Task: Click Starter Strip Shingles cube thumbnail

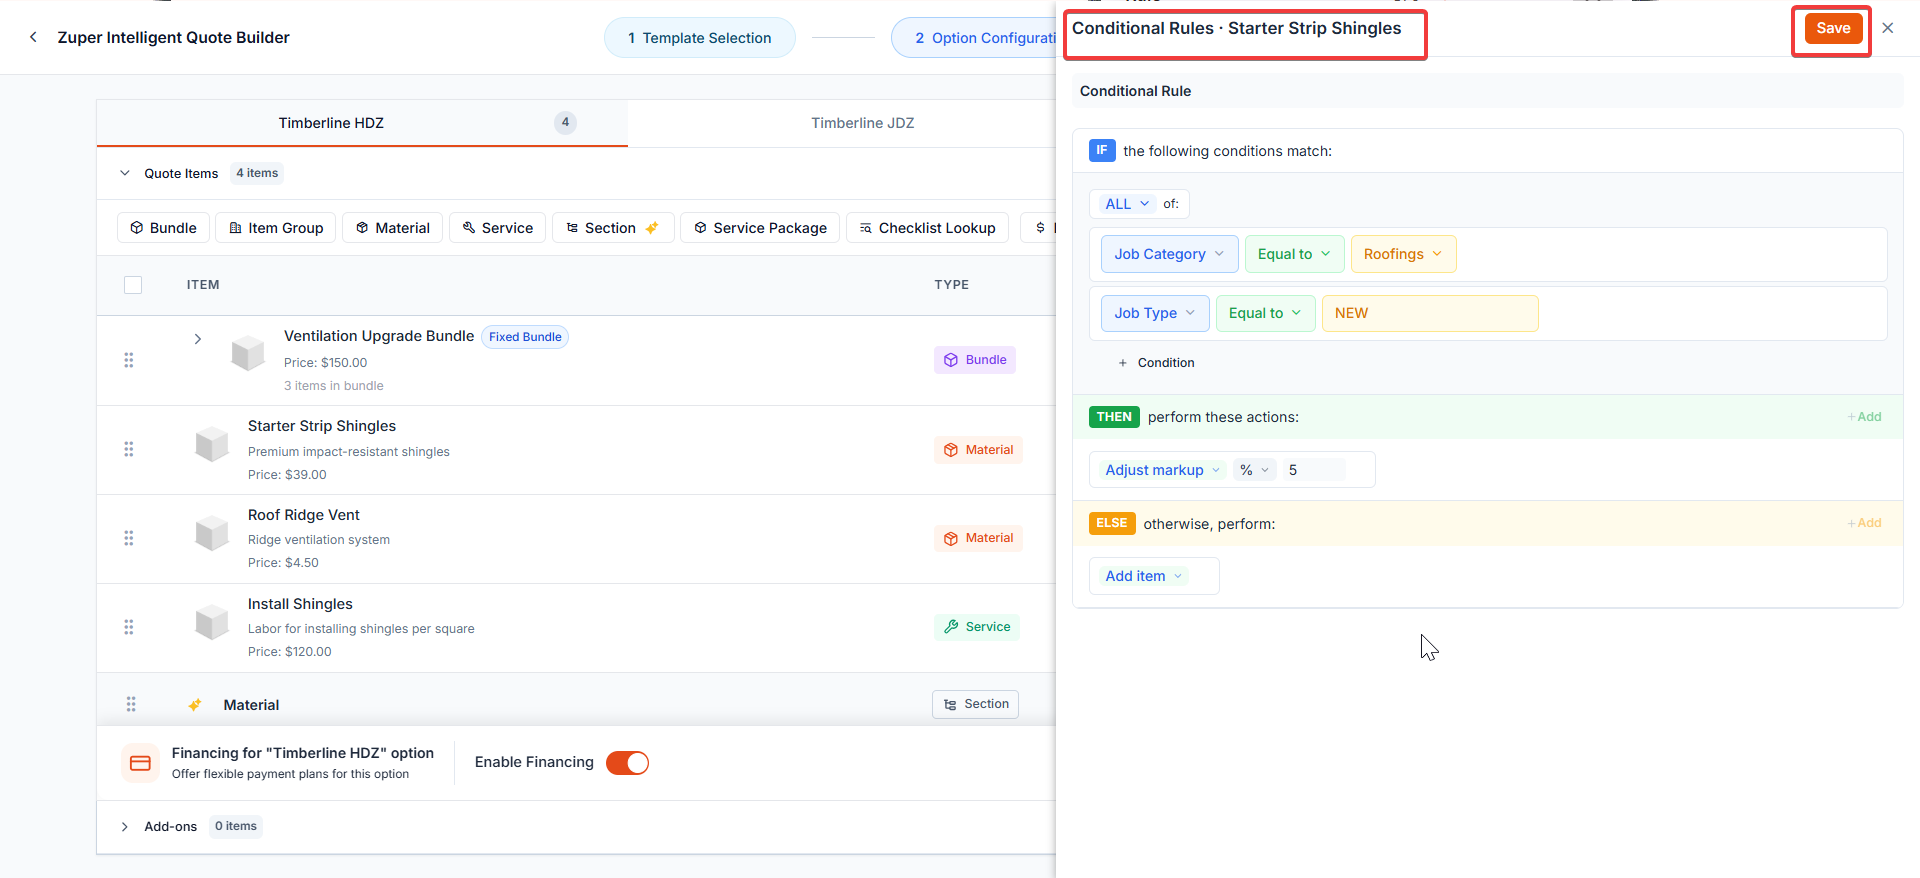Action: 212,443
